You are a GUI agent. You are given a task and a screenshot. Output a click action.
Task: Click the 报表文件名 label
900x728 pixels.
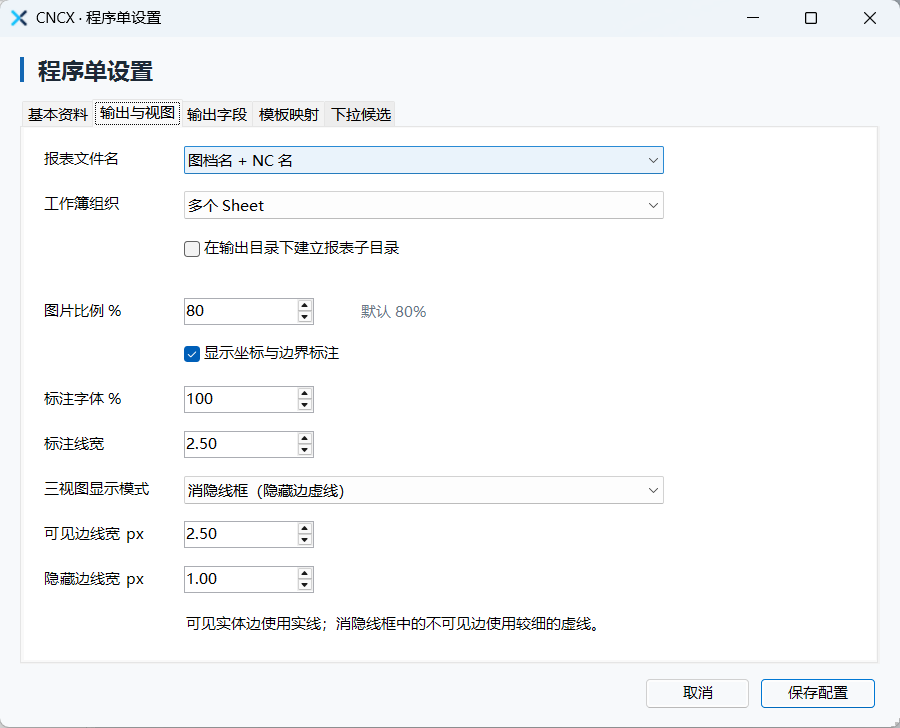click(x=81, y=159)
